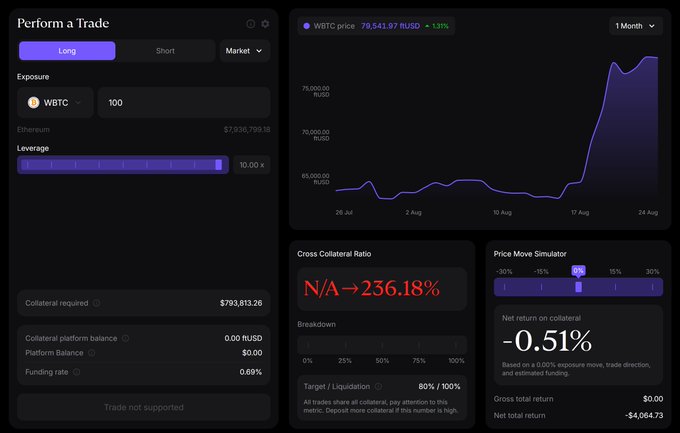The image size is (680, 433).
Task: Show info for Funding rate
Action: point(76,372)
